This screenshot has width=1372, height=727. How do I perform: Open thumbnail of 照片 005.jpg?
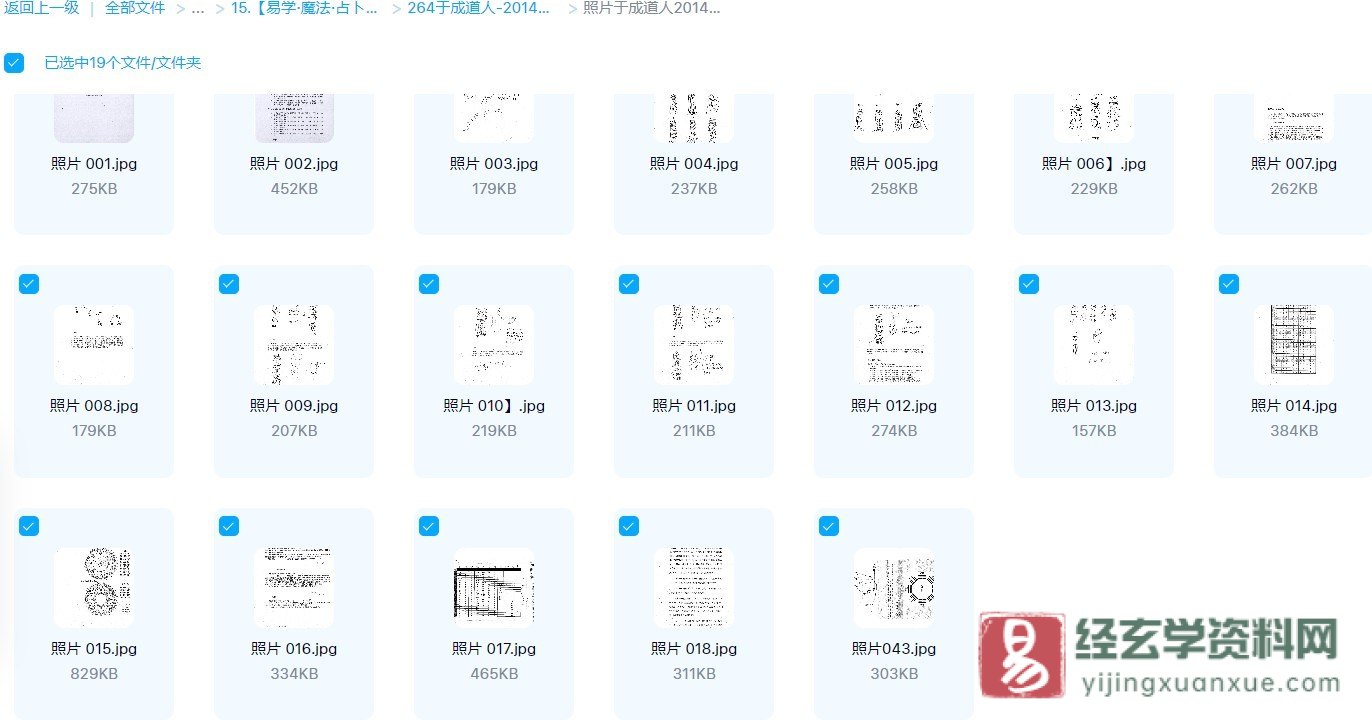point(894,117)
